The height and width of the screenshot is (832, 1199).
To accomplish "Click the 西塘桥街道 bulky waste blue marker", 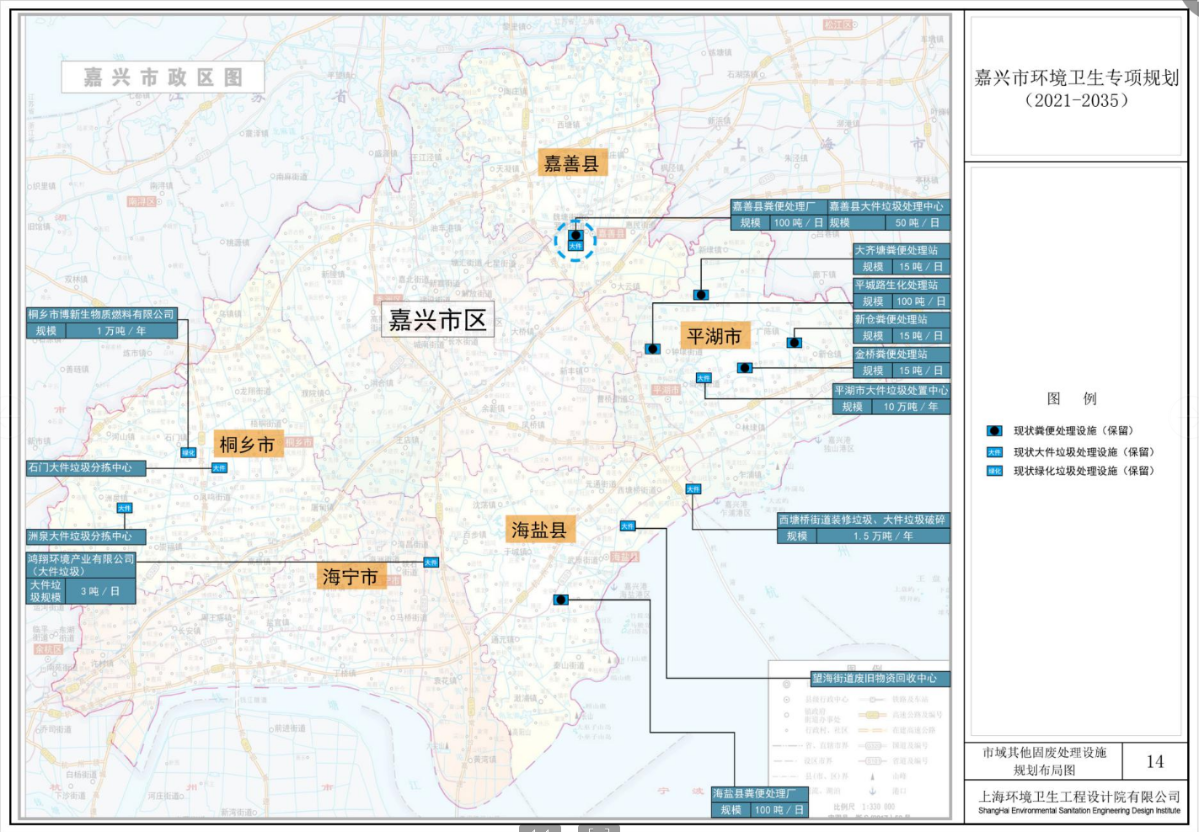I will coord(693,489).
